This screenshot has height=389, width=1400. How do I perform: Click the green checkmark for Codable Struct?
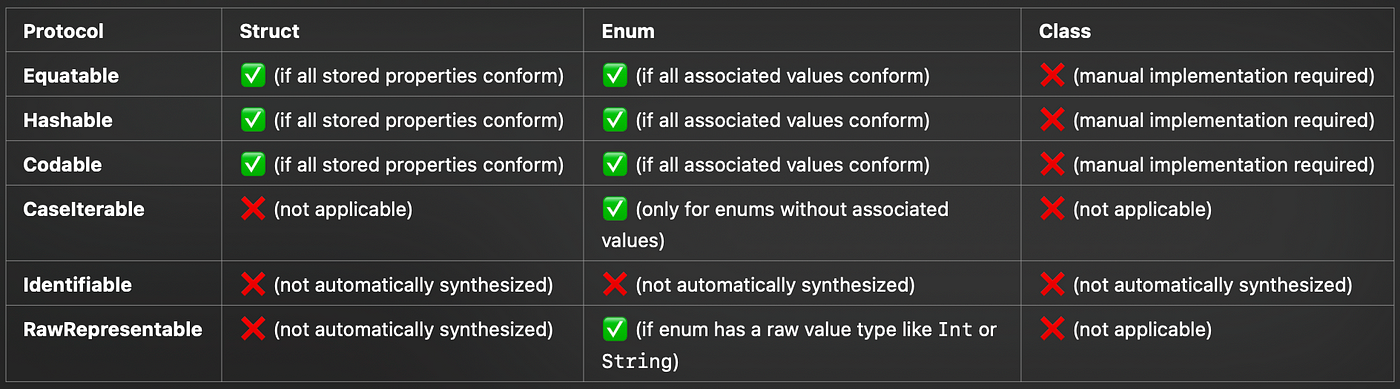(x=253, y=164)
